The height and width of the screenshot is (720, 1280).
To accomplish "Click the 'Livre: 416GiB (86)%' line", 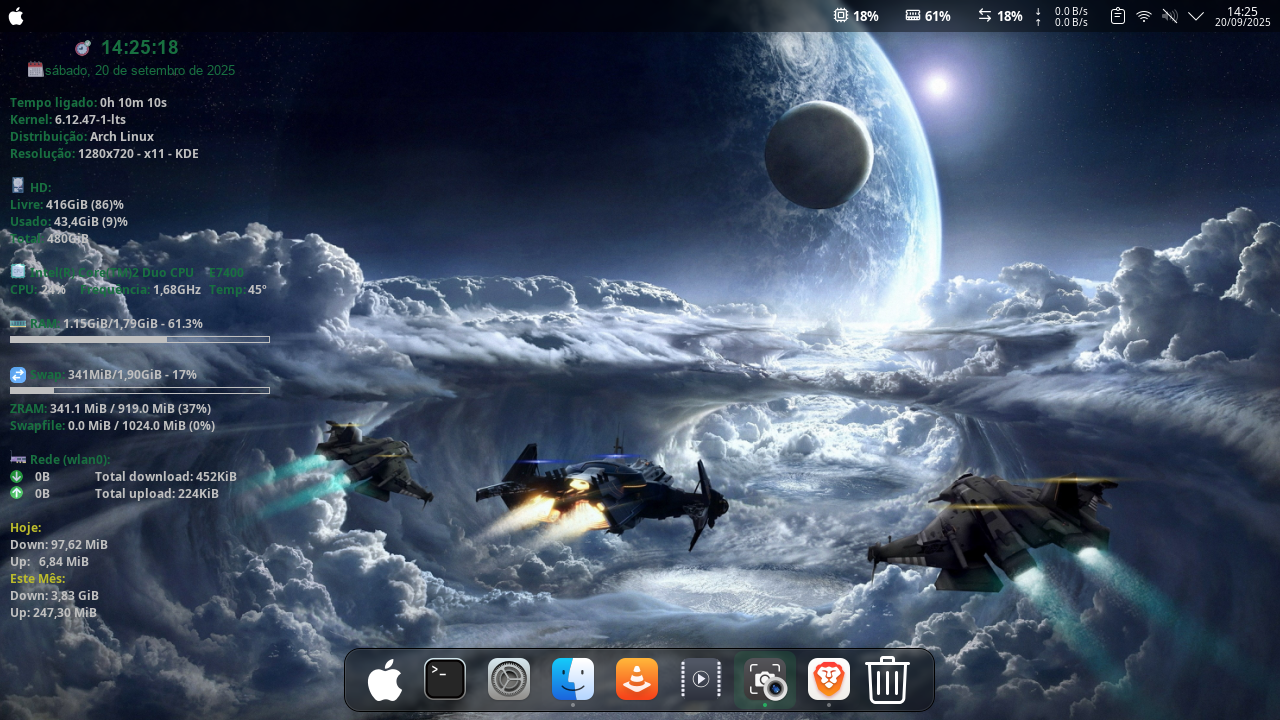I will pyautogui.click(x=68, y=205).
